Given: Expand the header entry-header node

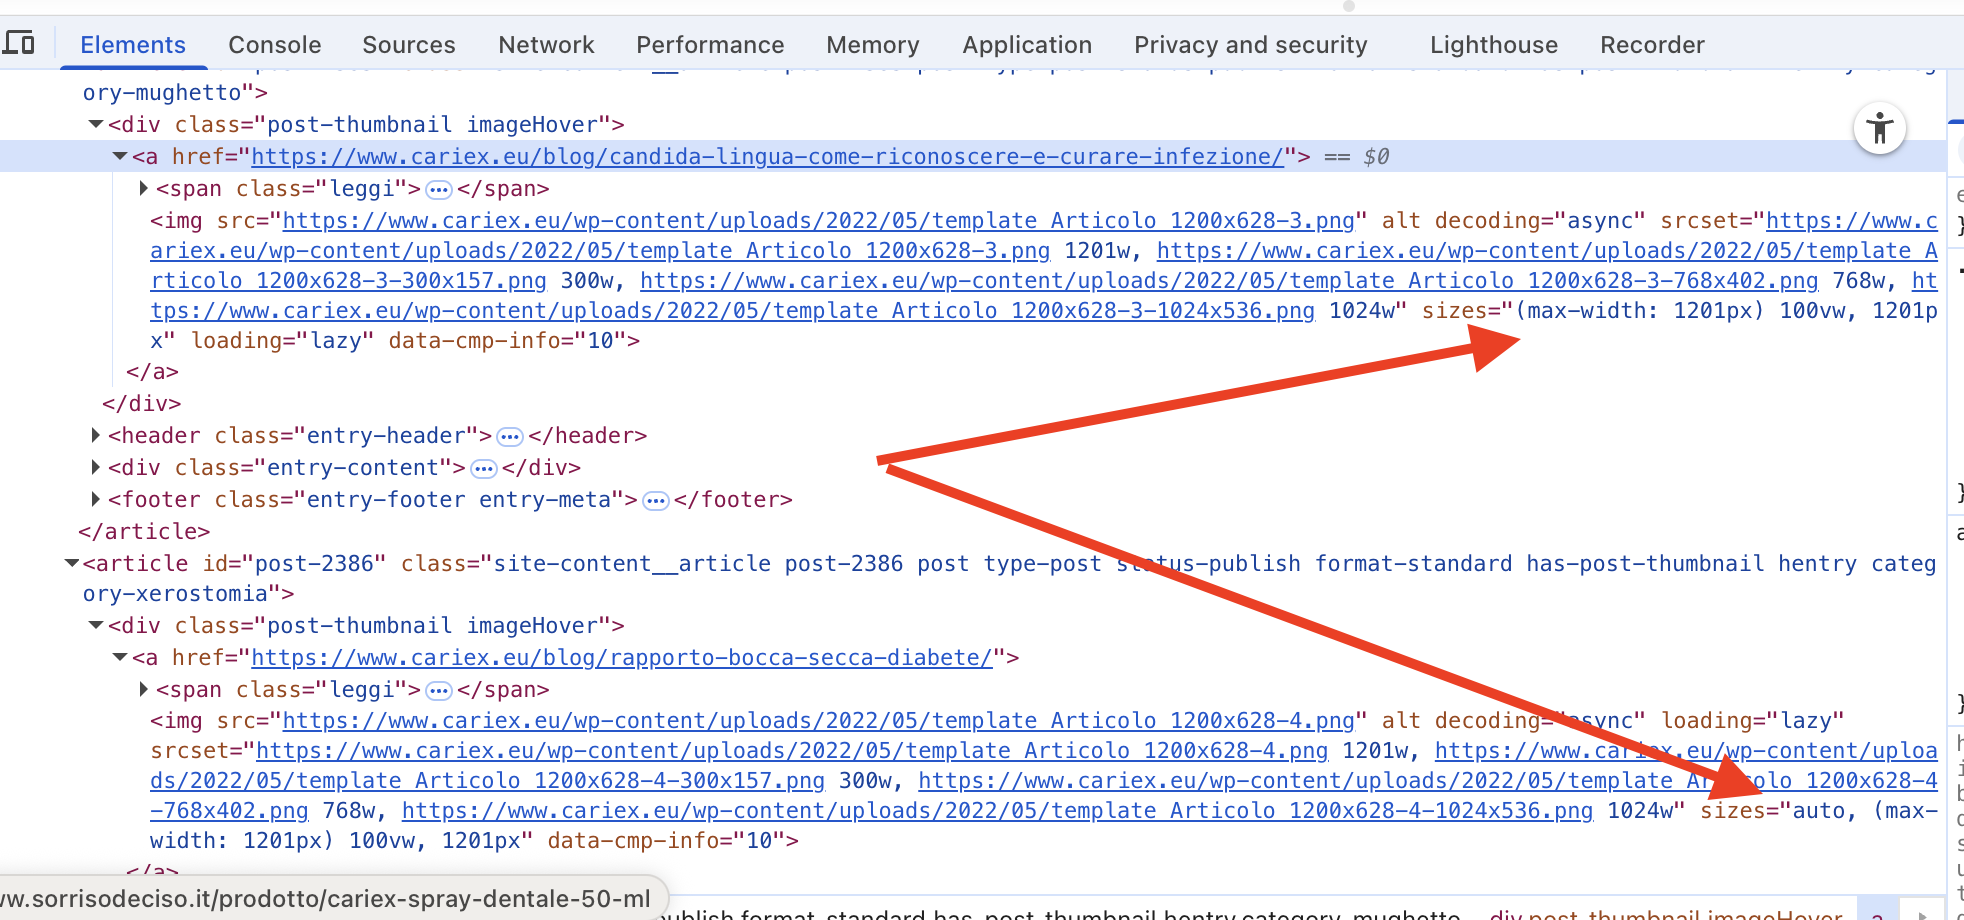Looking at the screenshot, I should pyautogui.click(x=96, y=436).
